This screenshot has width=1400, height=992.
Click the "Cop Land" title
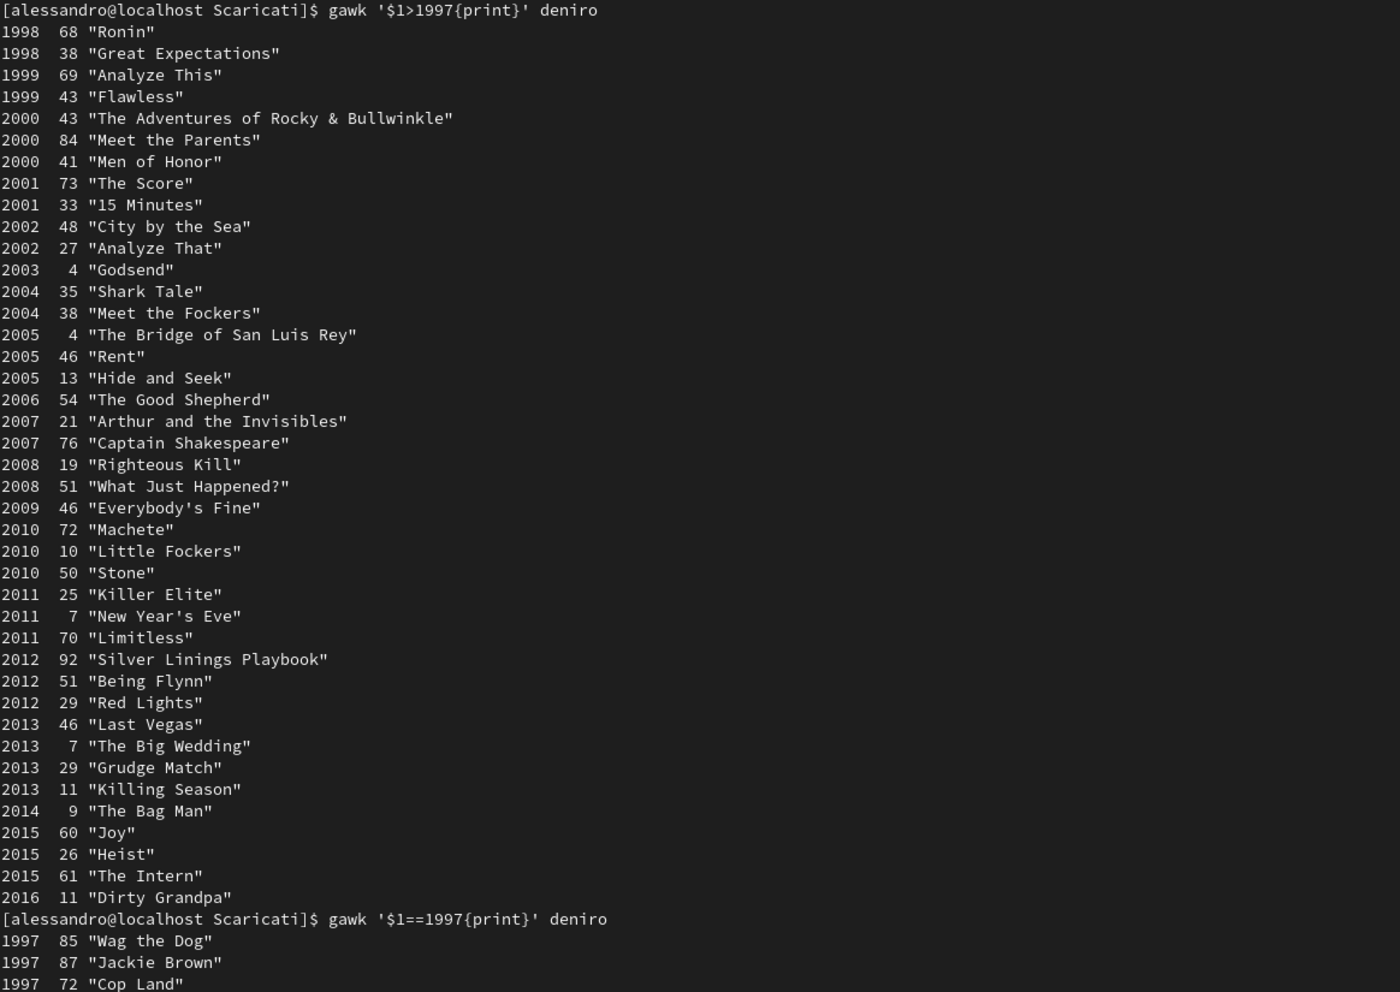tap(136, 984)
